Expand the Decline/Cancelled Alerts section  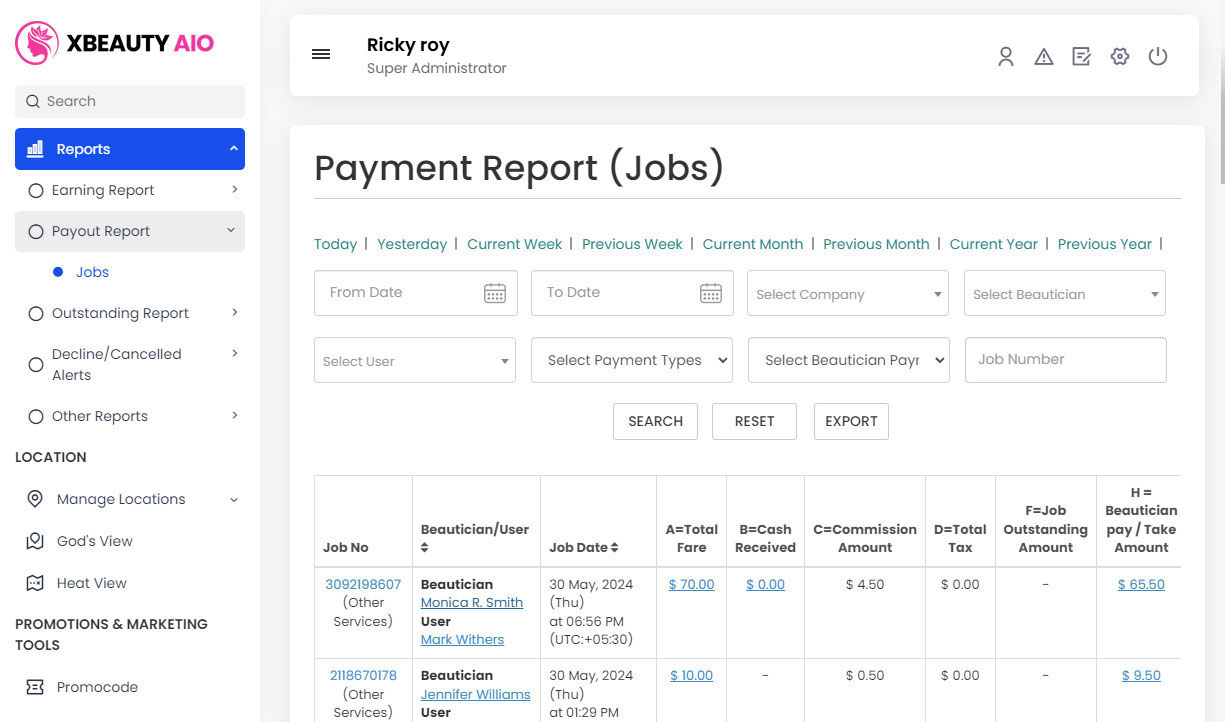pos(234,353)
